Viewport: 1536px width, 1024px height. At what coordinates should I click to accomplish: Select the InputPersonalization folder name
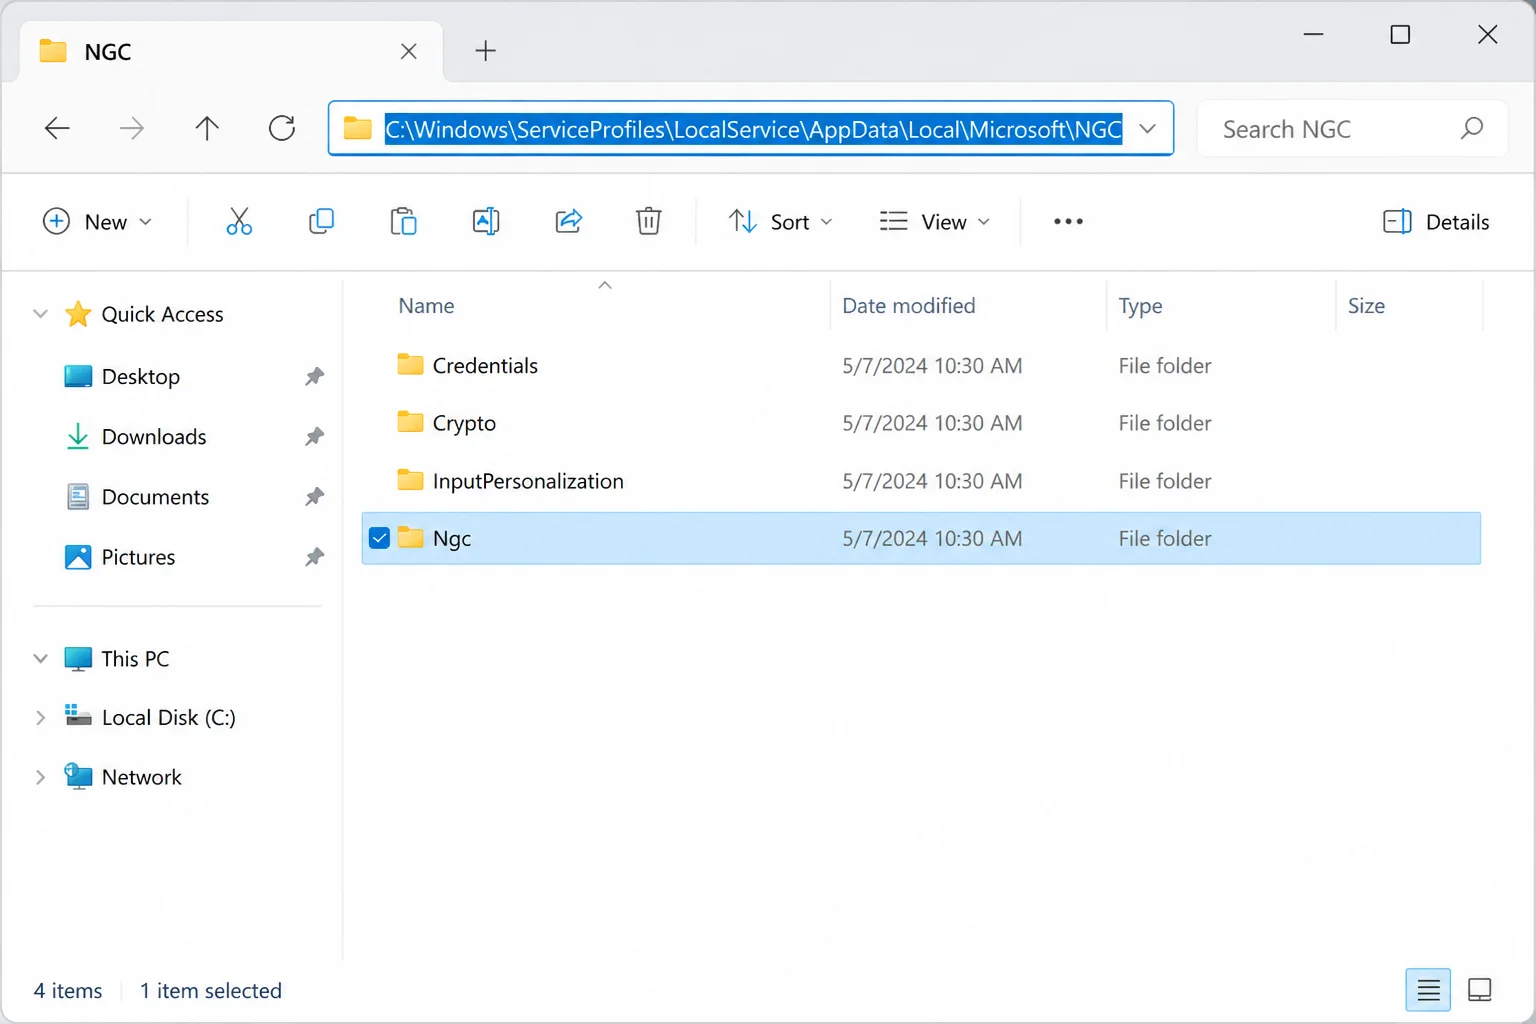[x=528, y=481]
